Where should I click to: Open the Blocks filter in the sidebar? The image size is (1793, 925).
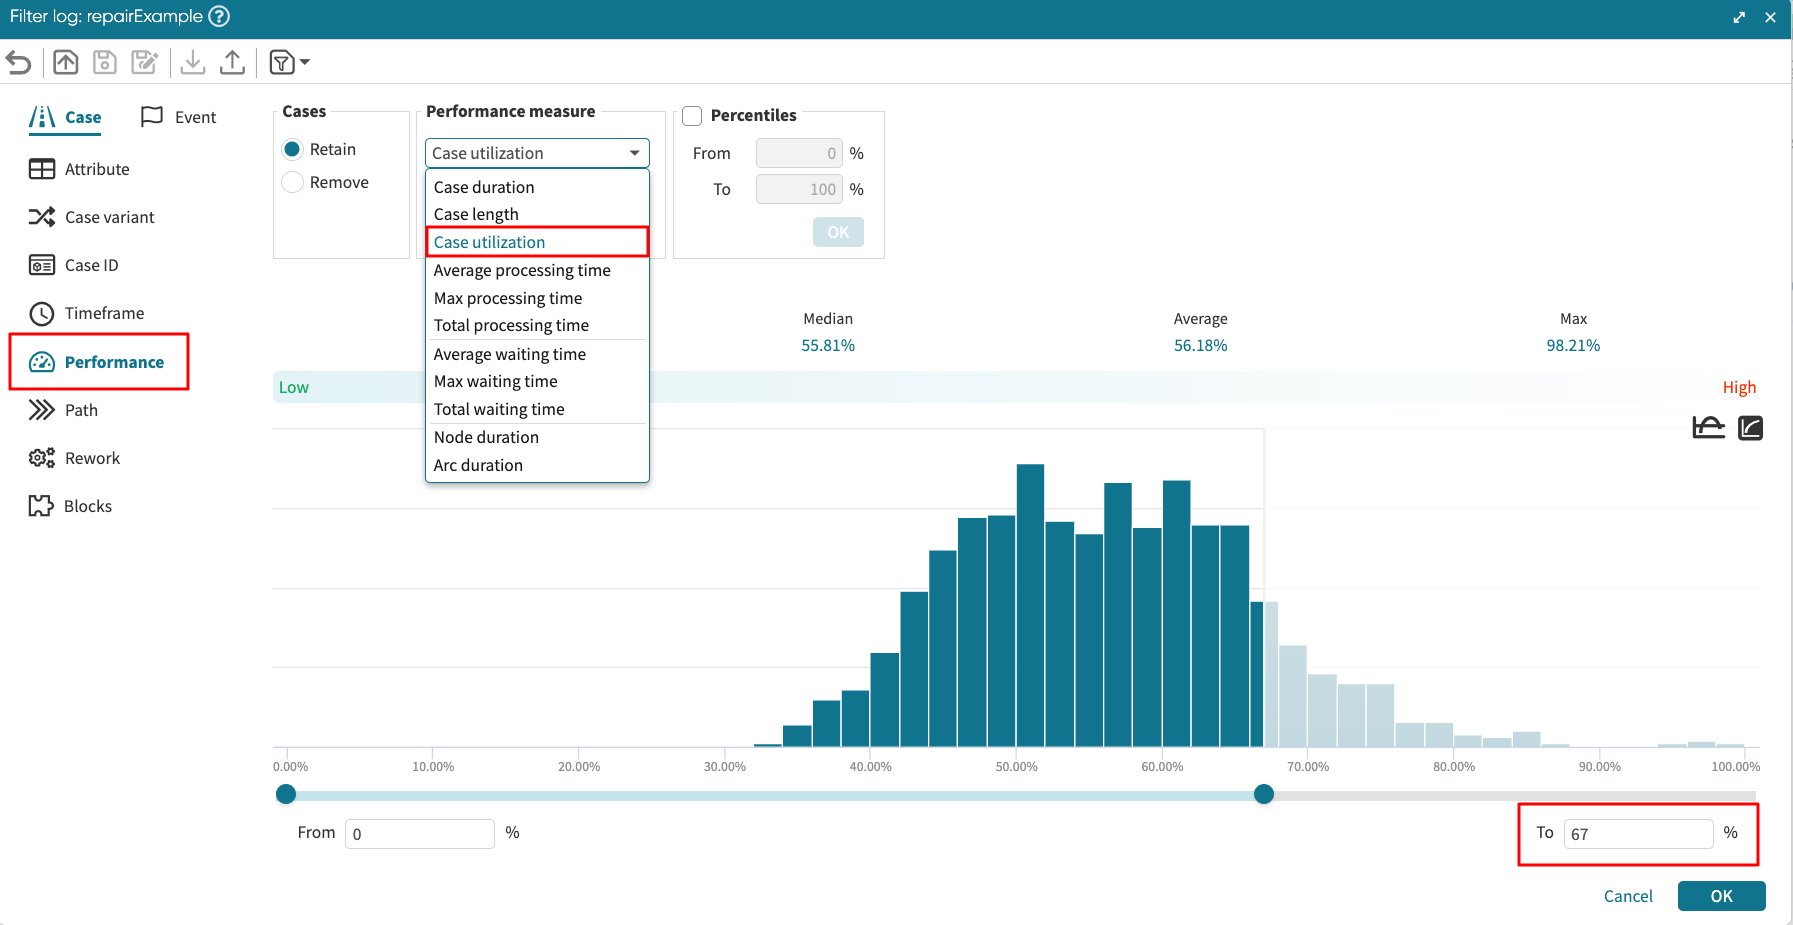point(87,506)
